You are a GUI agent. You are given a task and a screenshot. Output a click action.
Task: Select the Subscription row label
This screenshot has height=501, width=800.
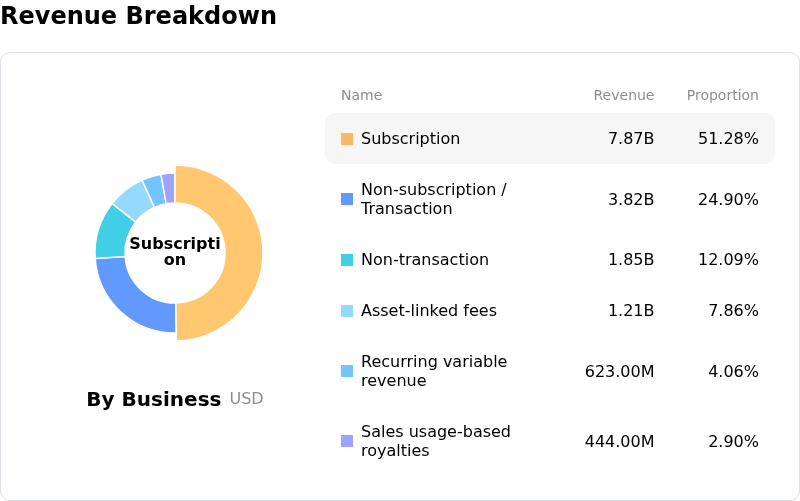410,139
